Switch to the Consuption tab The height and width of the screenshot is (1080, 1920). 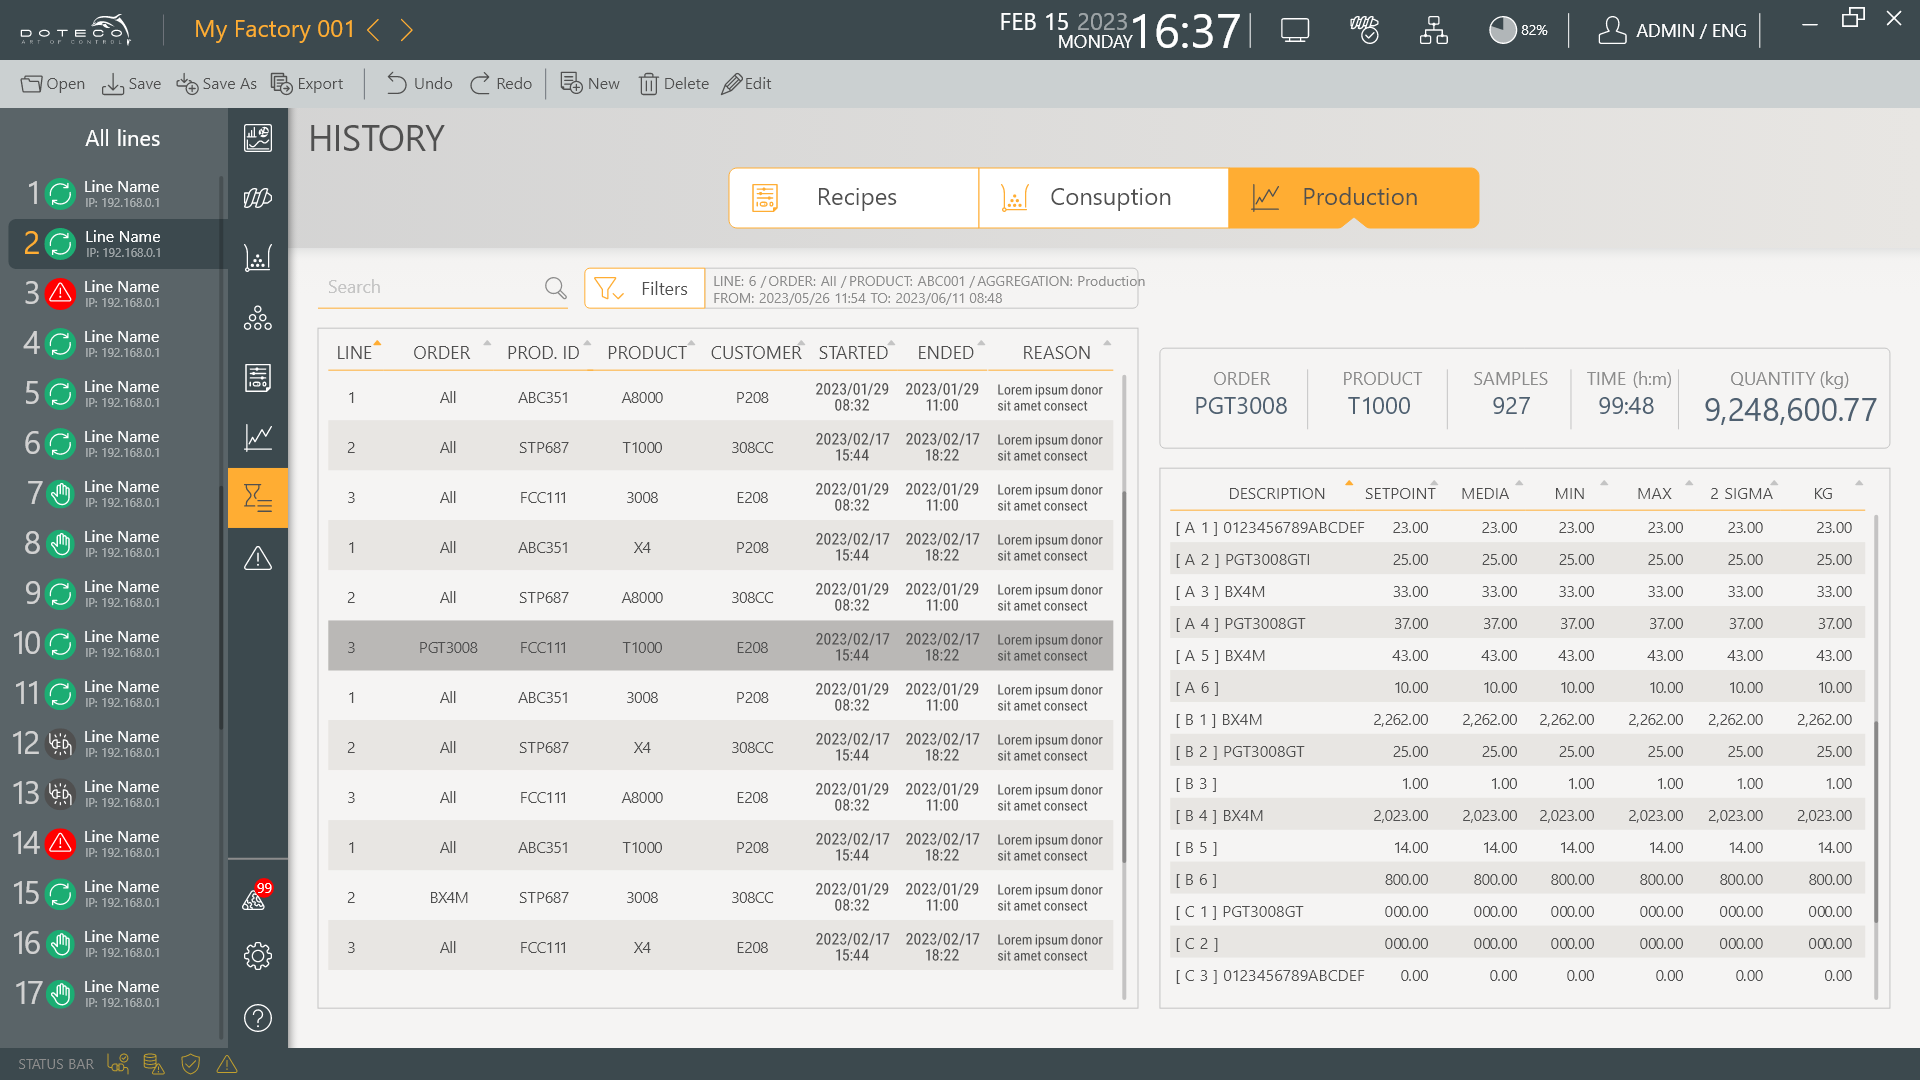coord(1103,198)
